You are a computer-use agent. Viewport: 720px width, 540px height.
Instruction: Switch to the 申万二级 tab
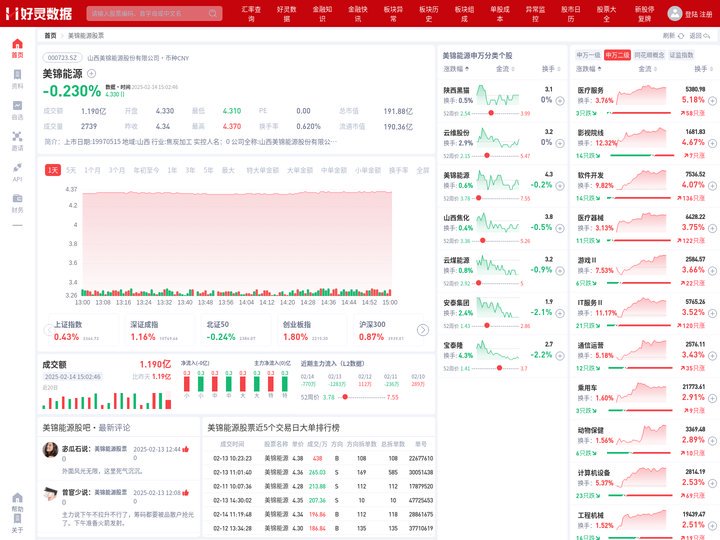[617, 55]
